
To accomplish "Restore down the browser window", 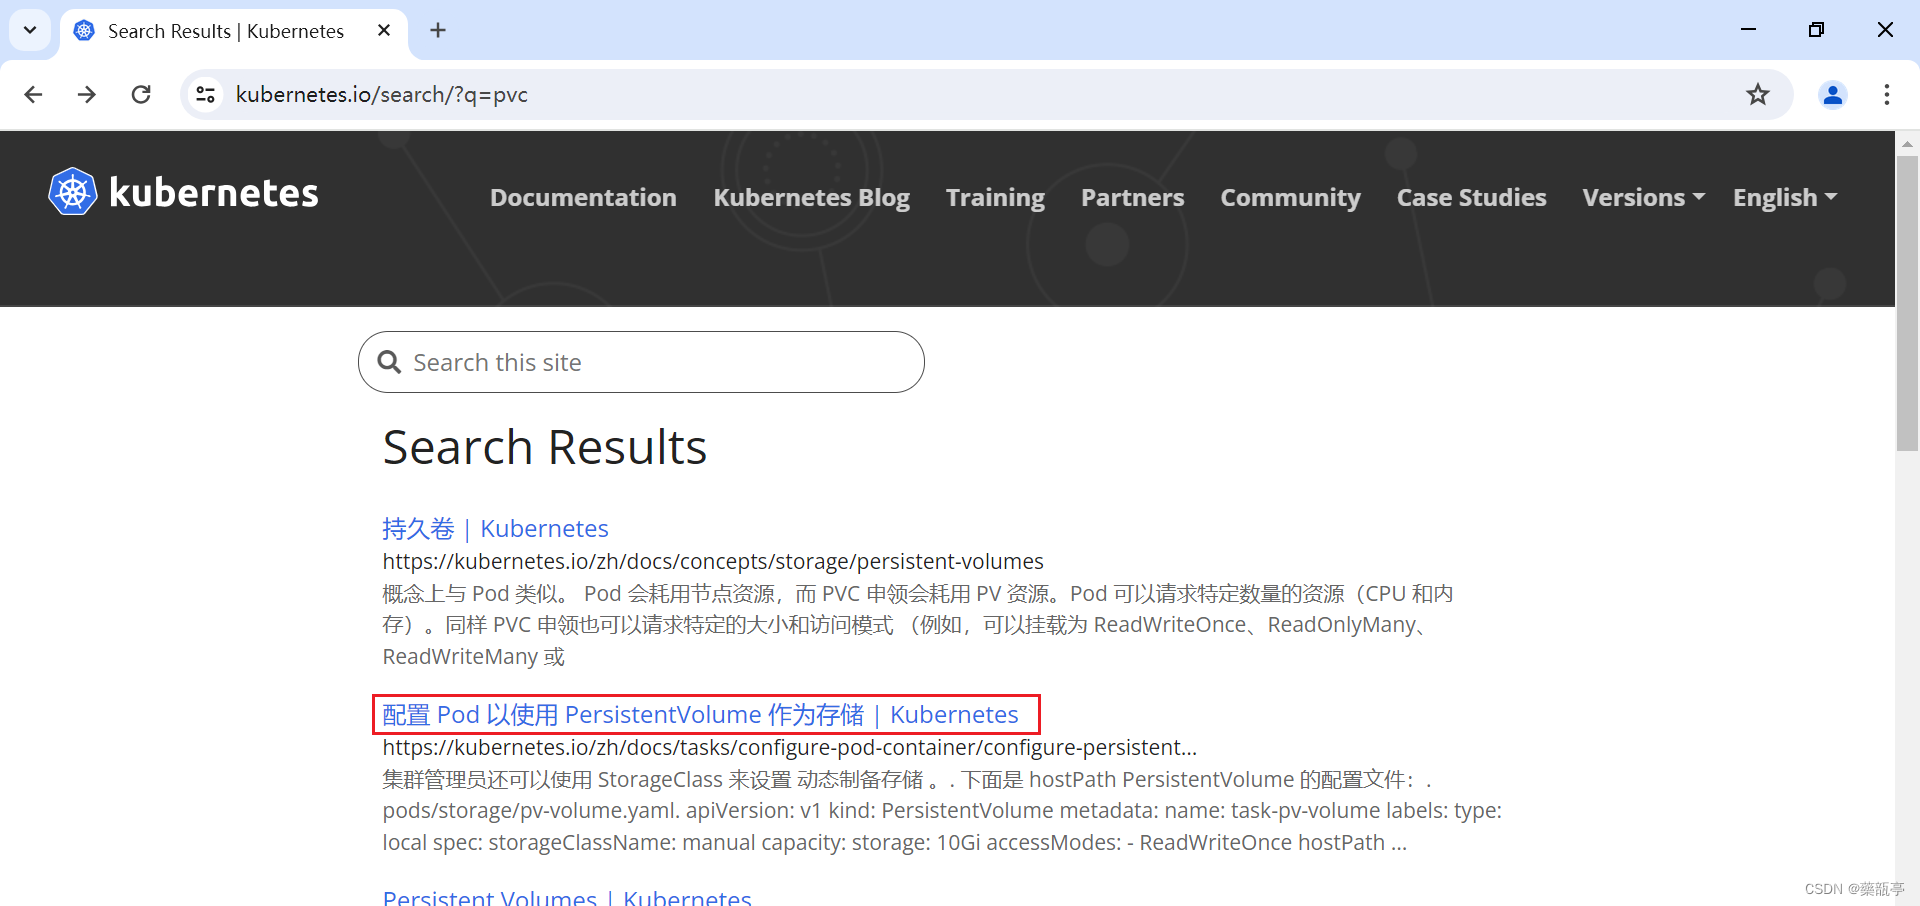I will pyautogui.click(x=1816, y=30).
